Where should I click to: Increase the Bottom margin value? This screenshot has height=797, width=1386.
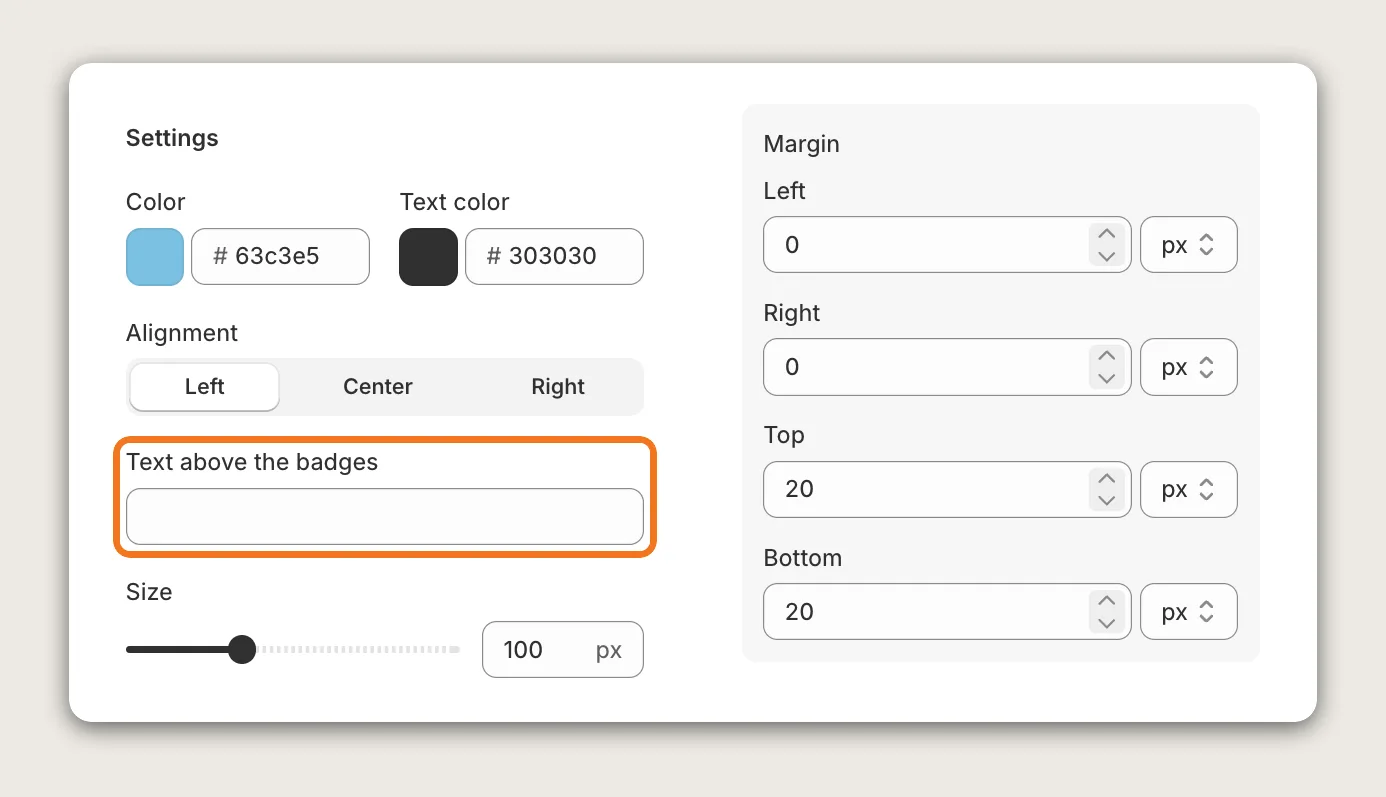tap(1106, 602)
